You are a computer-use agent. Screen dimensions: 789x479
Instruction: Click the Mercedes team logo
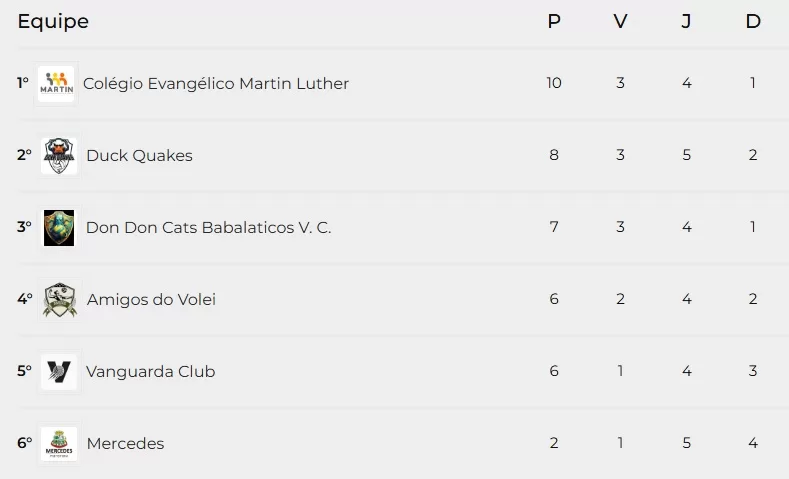pos(60,444)
